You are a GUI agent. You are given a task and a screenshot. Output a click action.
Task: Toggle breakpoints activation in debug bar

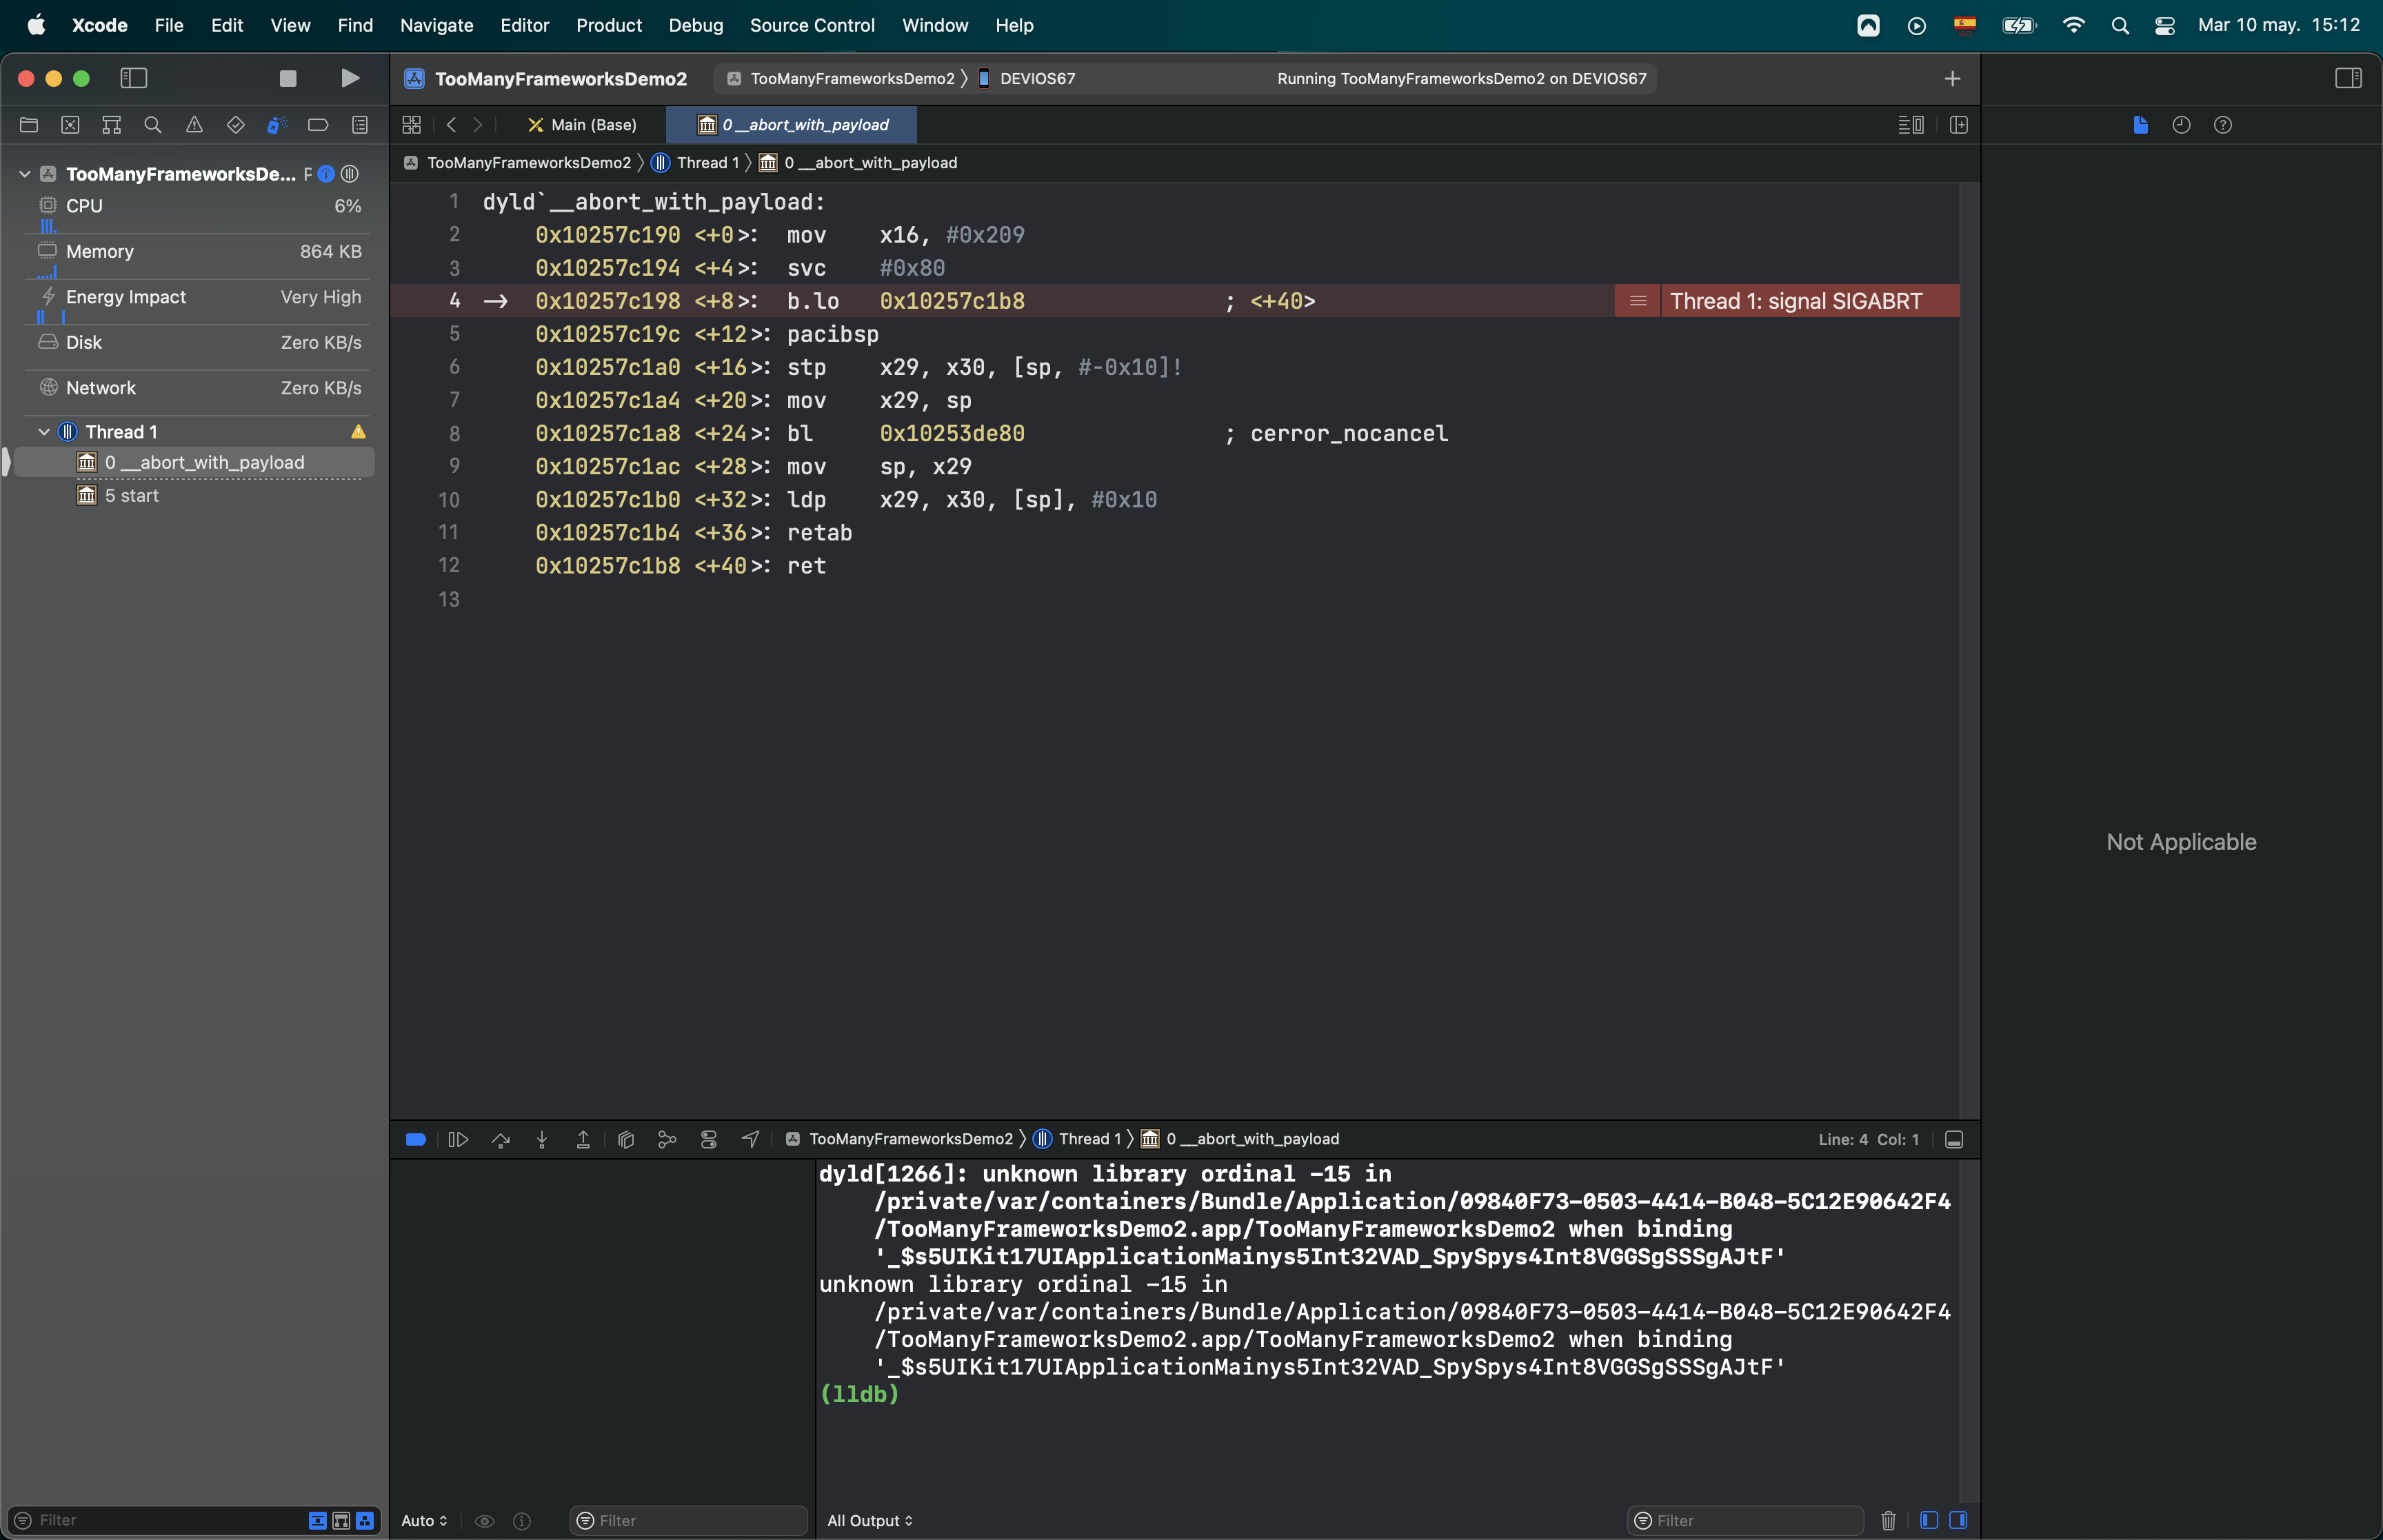tap(416, 1139)
